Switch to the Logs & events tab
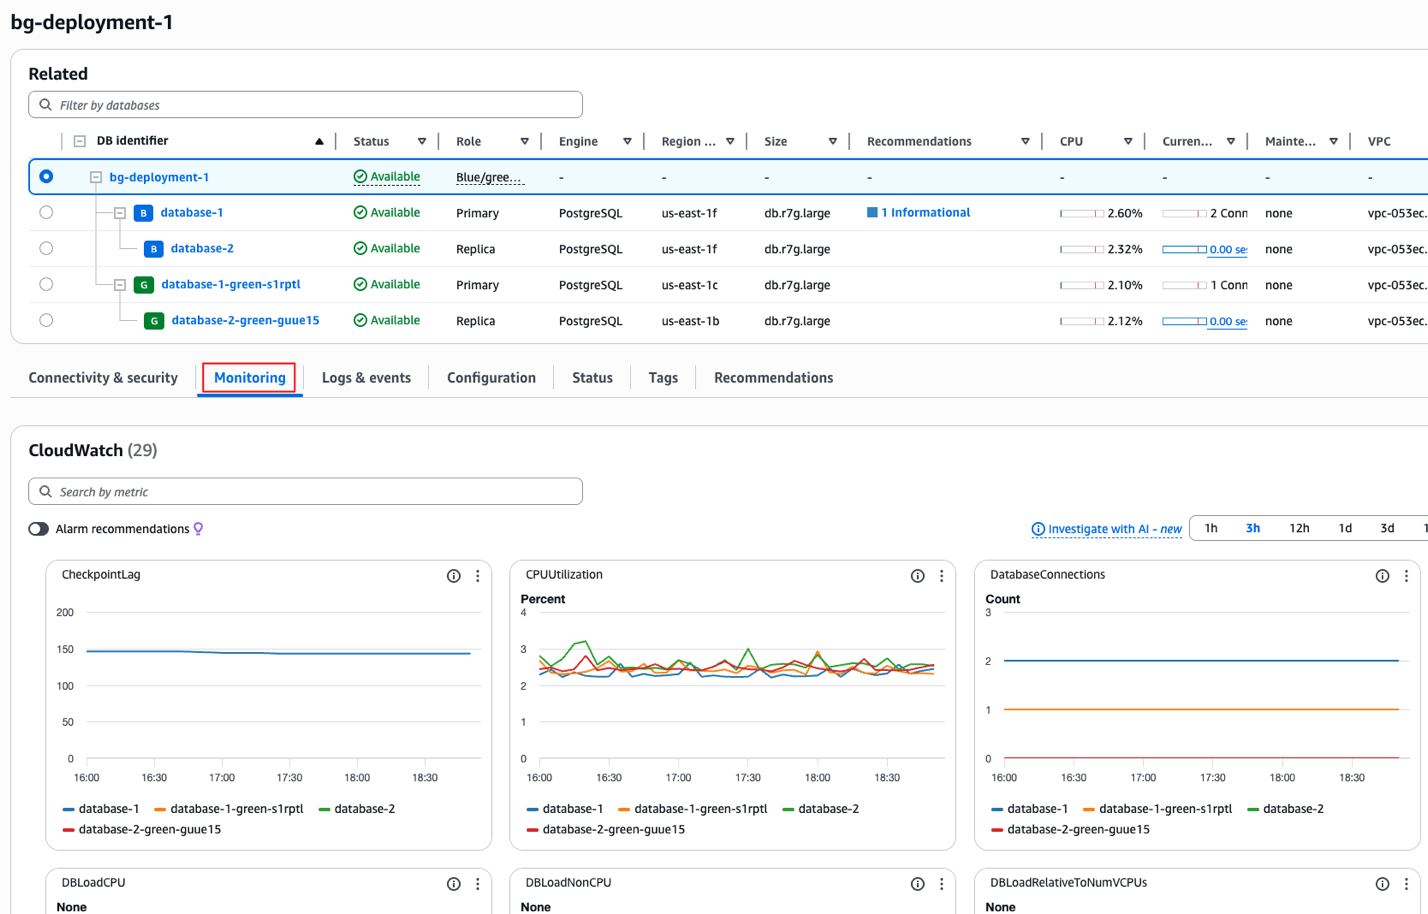This screenshot has width=1428, height=914. pos(366,378)
